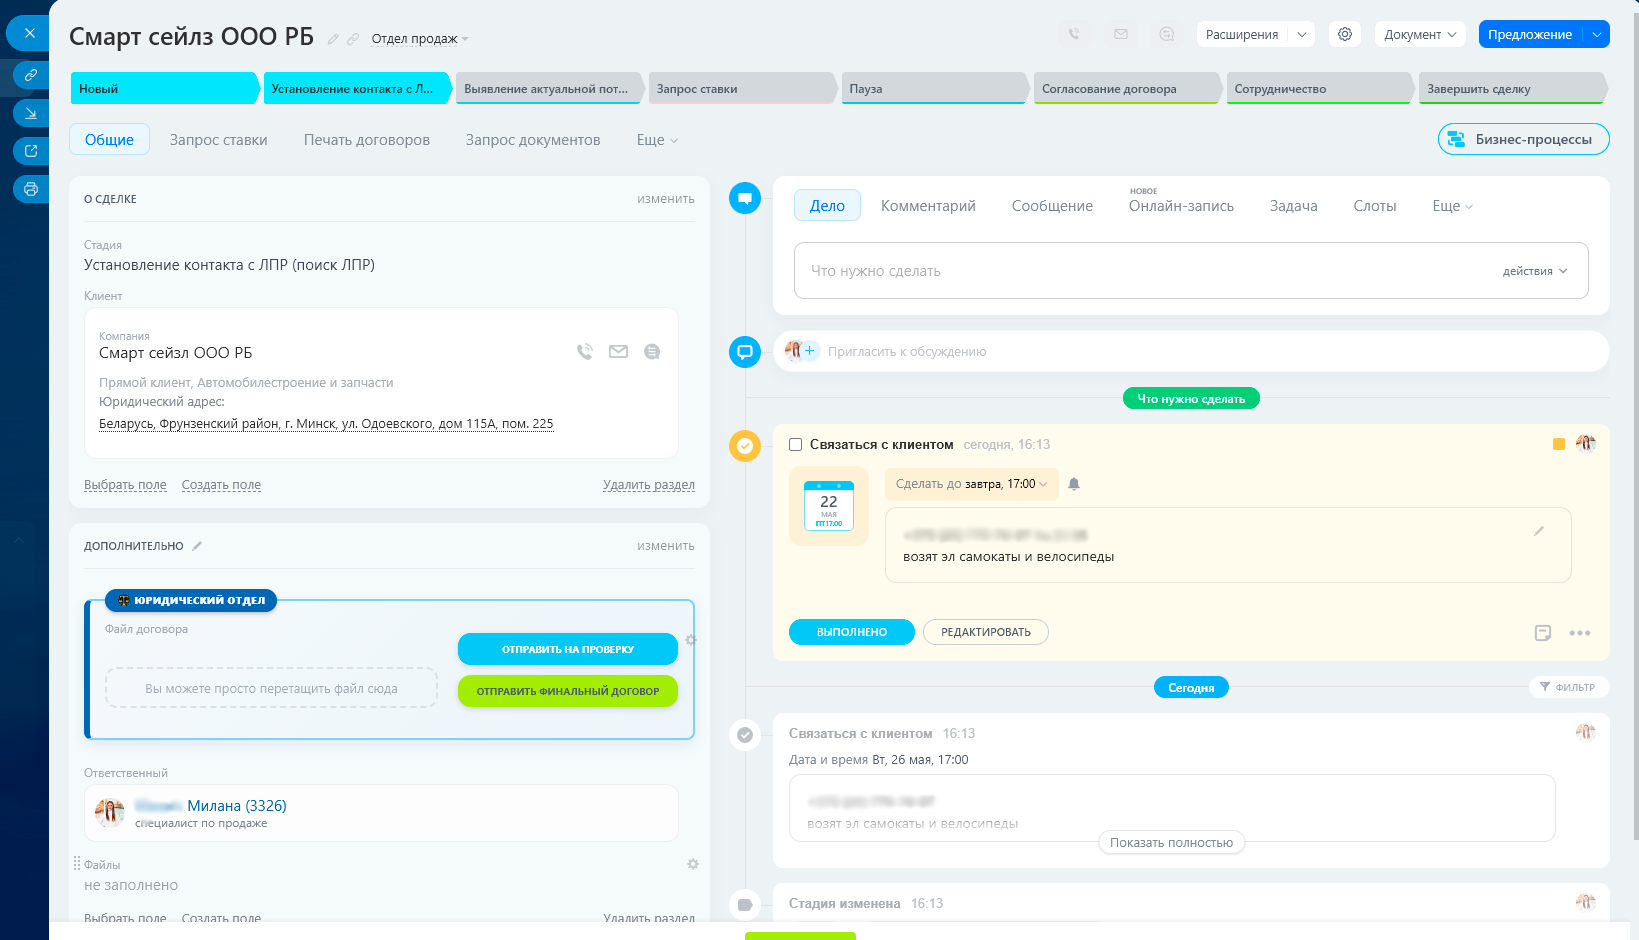The height and width of the screenshot is (940, 1639).
Task: Expand Расширения dropdown arrow
Action: point(1301,34)
